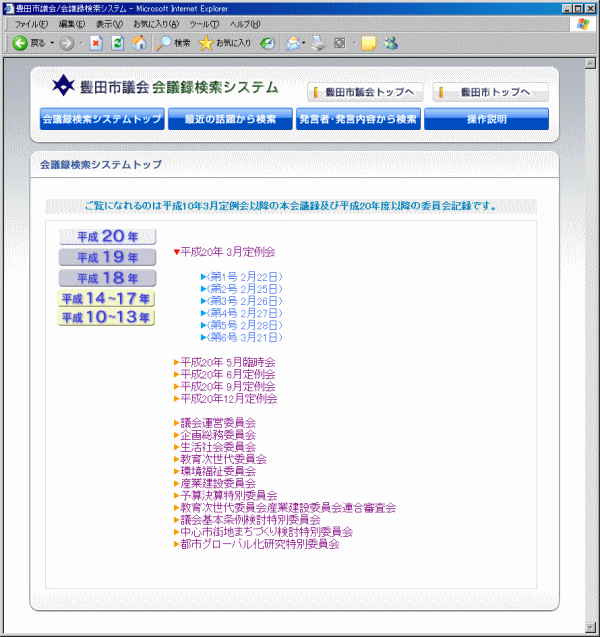Open Back button history dropdown arrow
The width and height of the screenshot is (600, 637).
tap(52, 43)
